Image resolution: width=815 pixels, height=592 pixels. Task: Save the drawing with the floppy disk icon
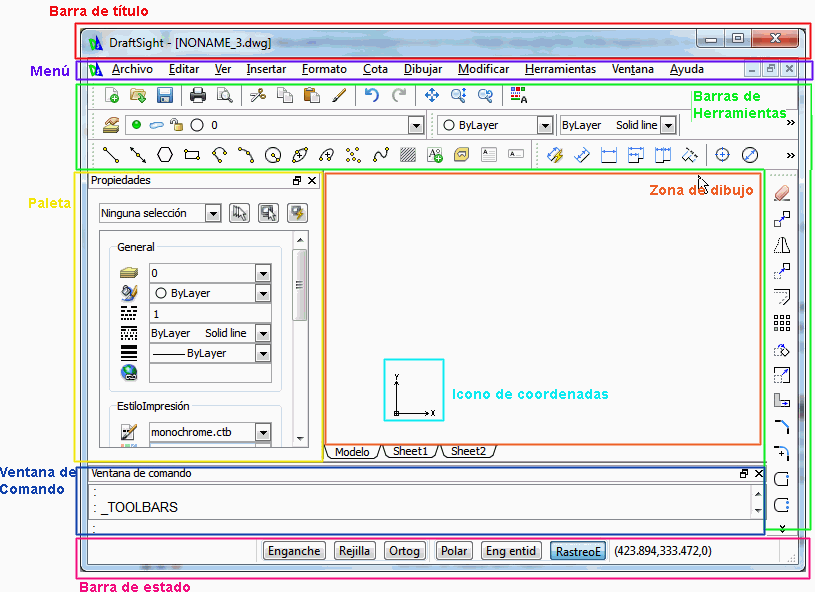(165, 95)
